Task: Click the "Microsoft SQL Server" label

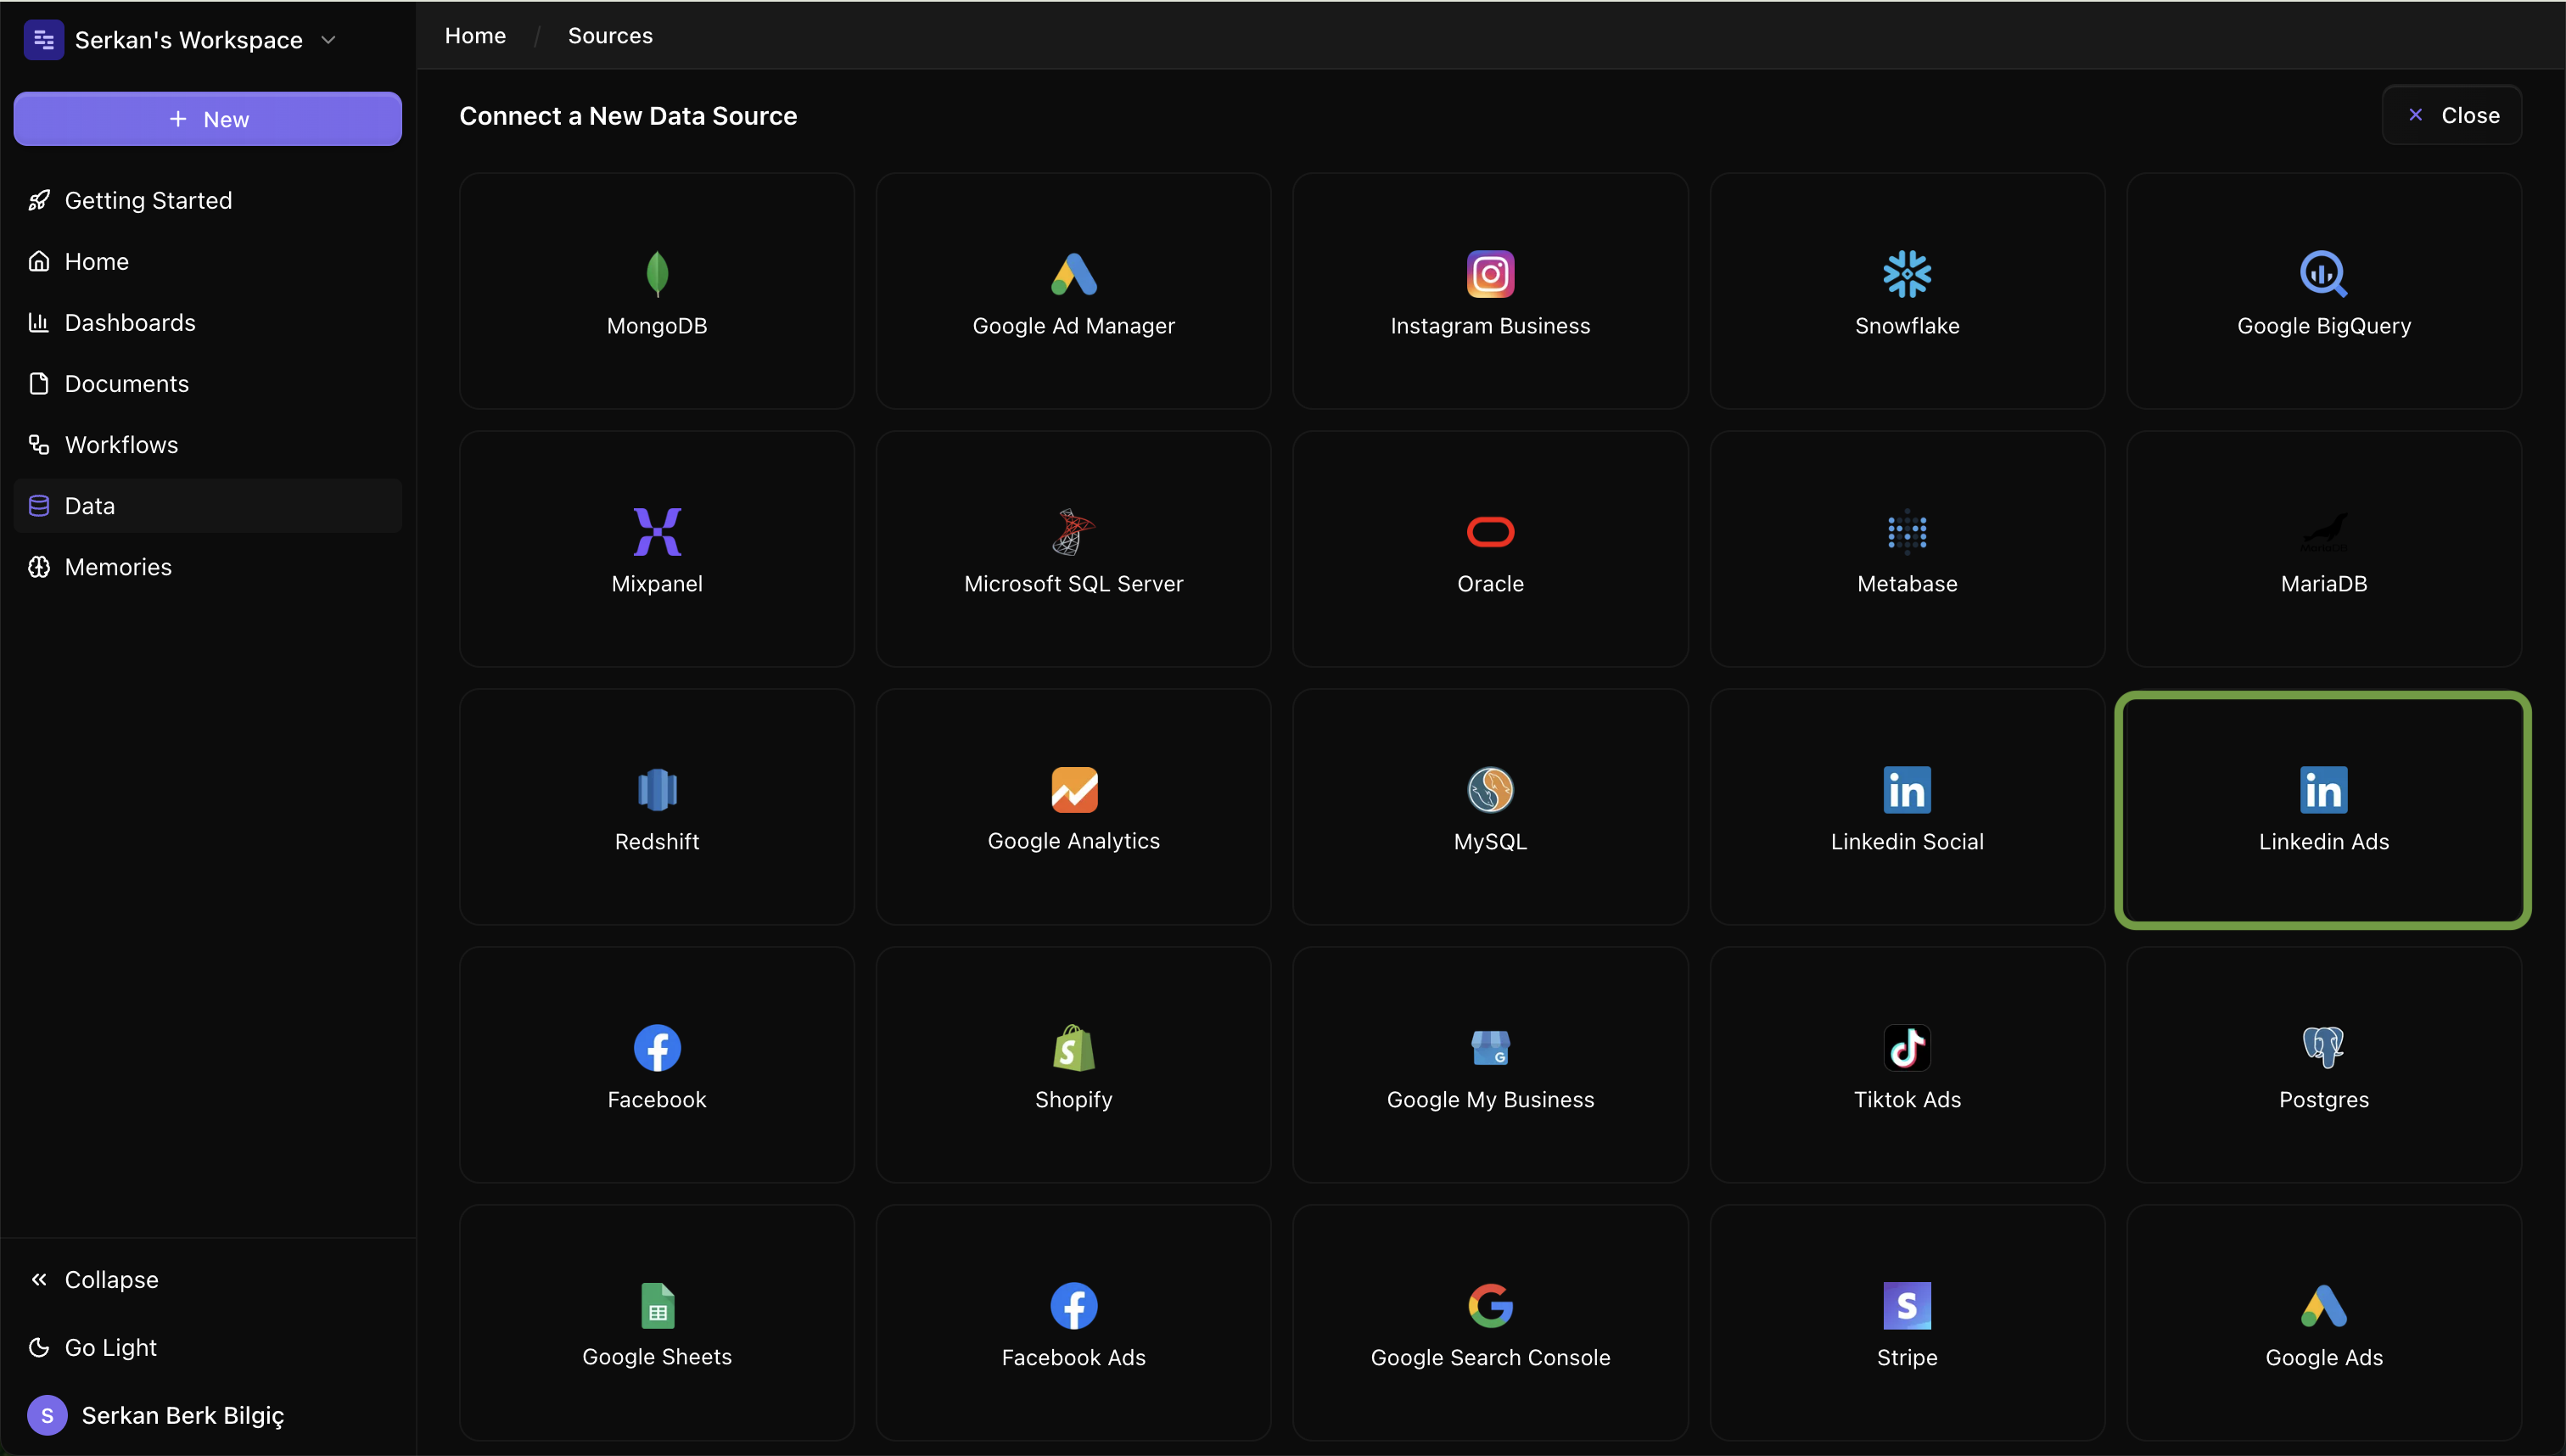Action: click(1073, 584)
